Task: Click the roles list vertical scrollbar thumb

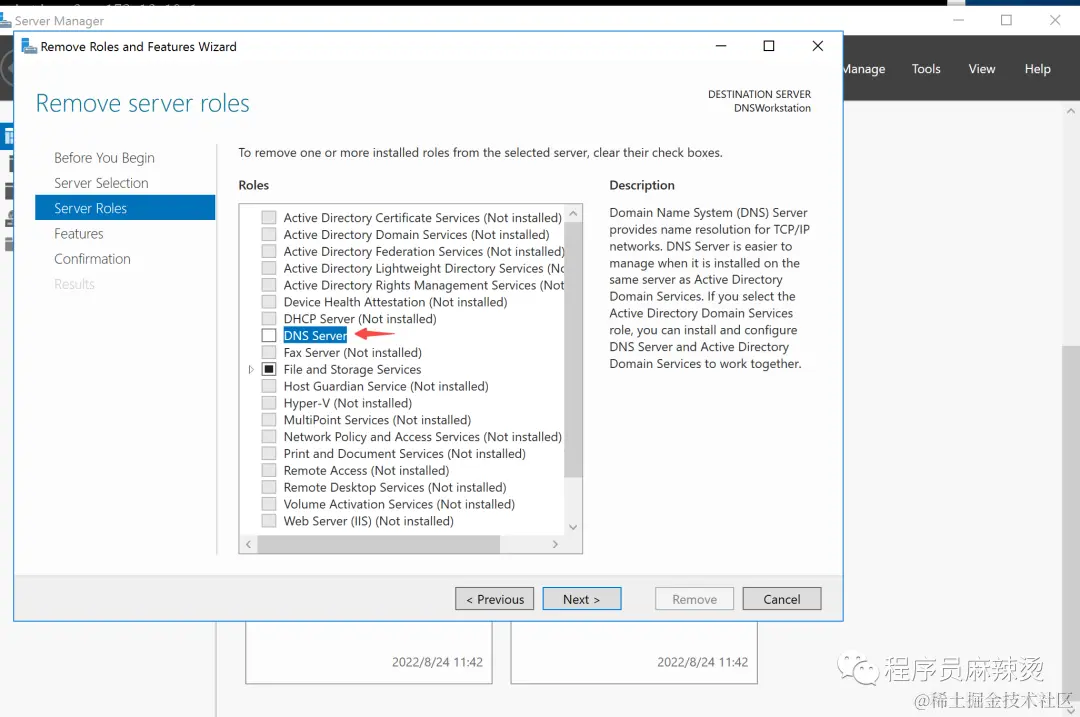Action: click(x=573, y=350)
